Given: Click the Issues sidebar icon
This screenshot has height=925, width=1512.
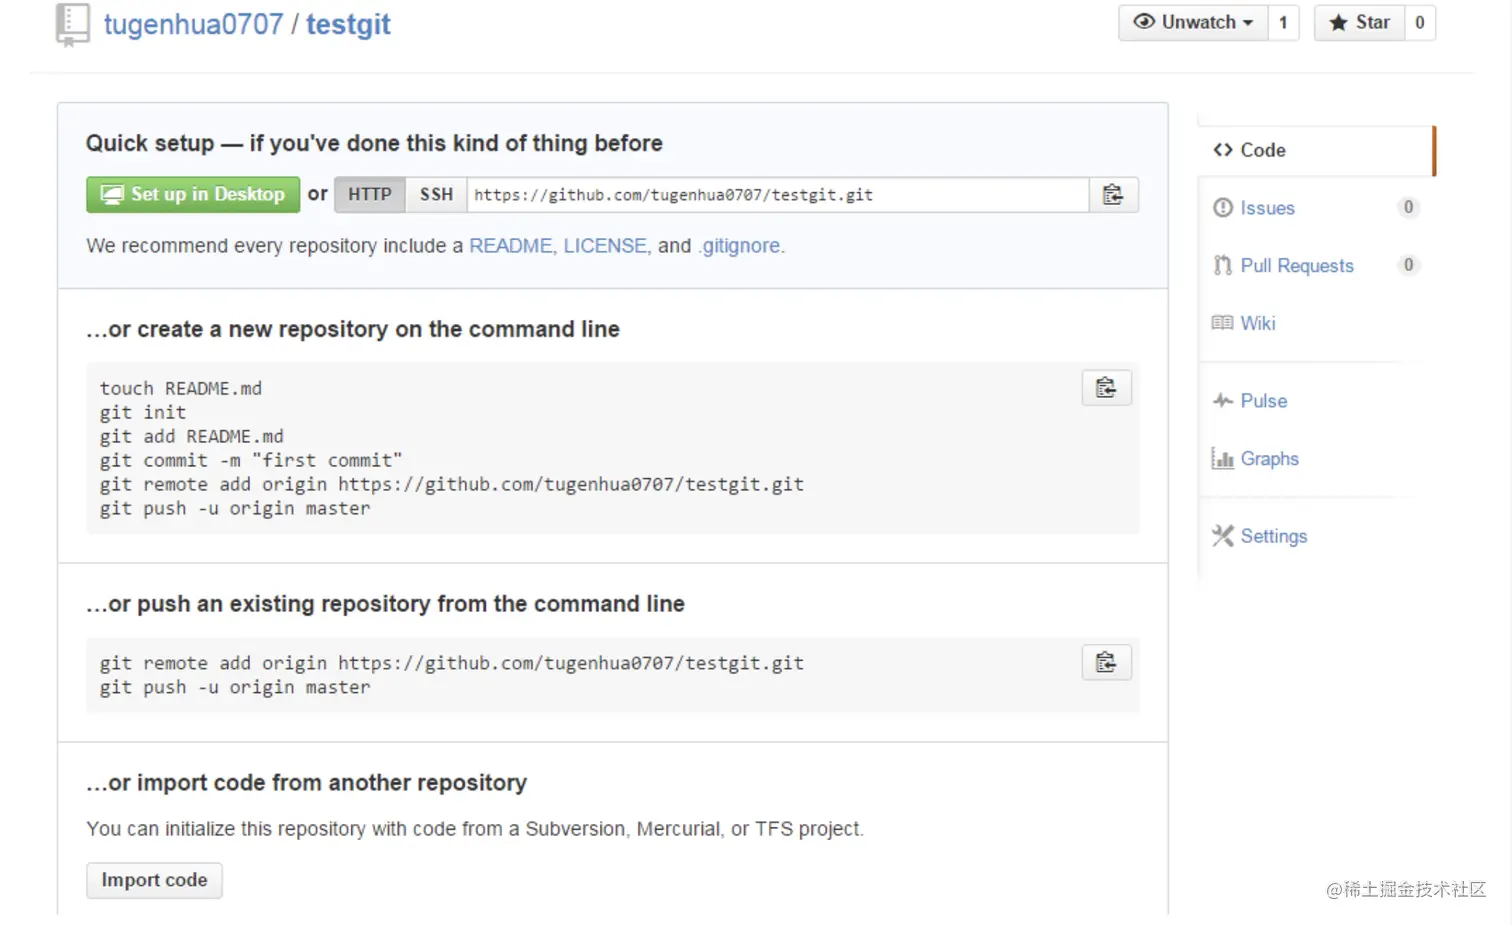Looking at the screenshot, I should tap(1222, 208).
